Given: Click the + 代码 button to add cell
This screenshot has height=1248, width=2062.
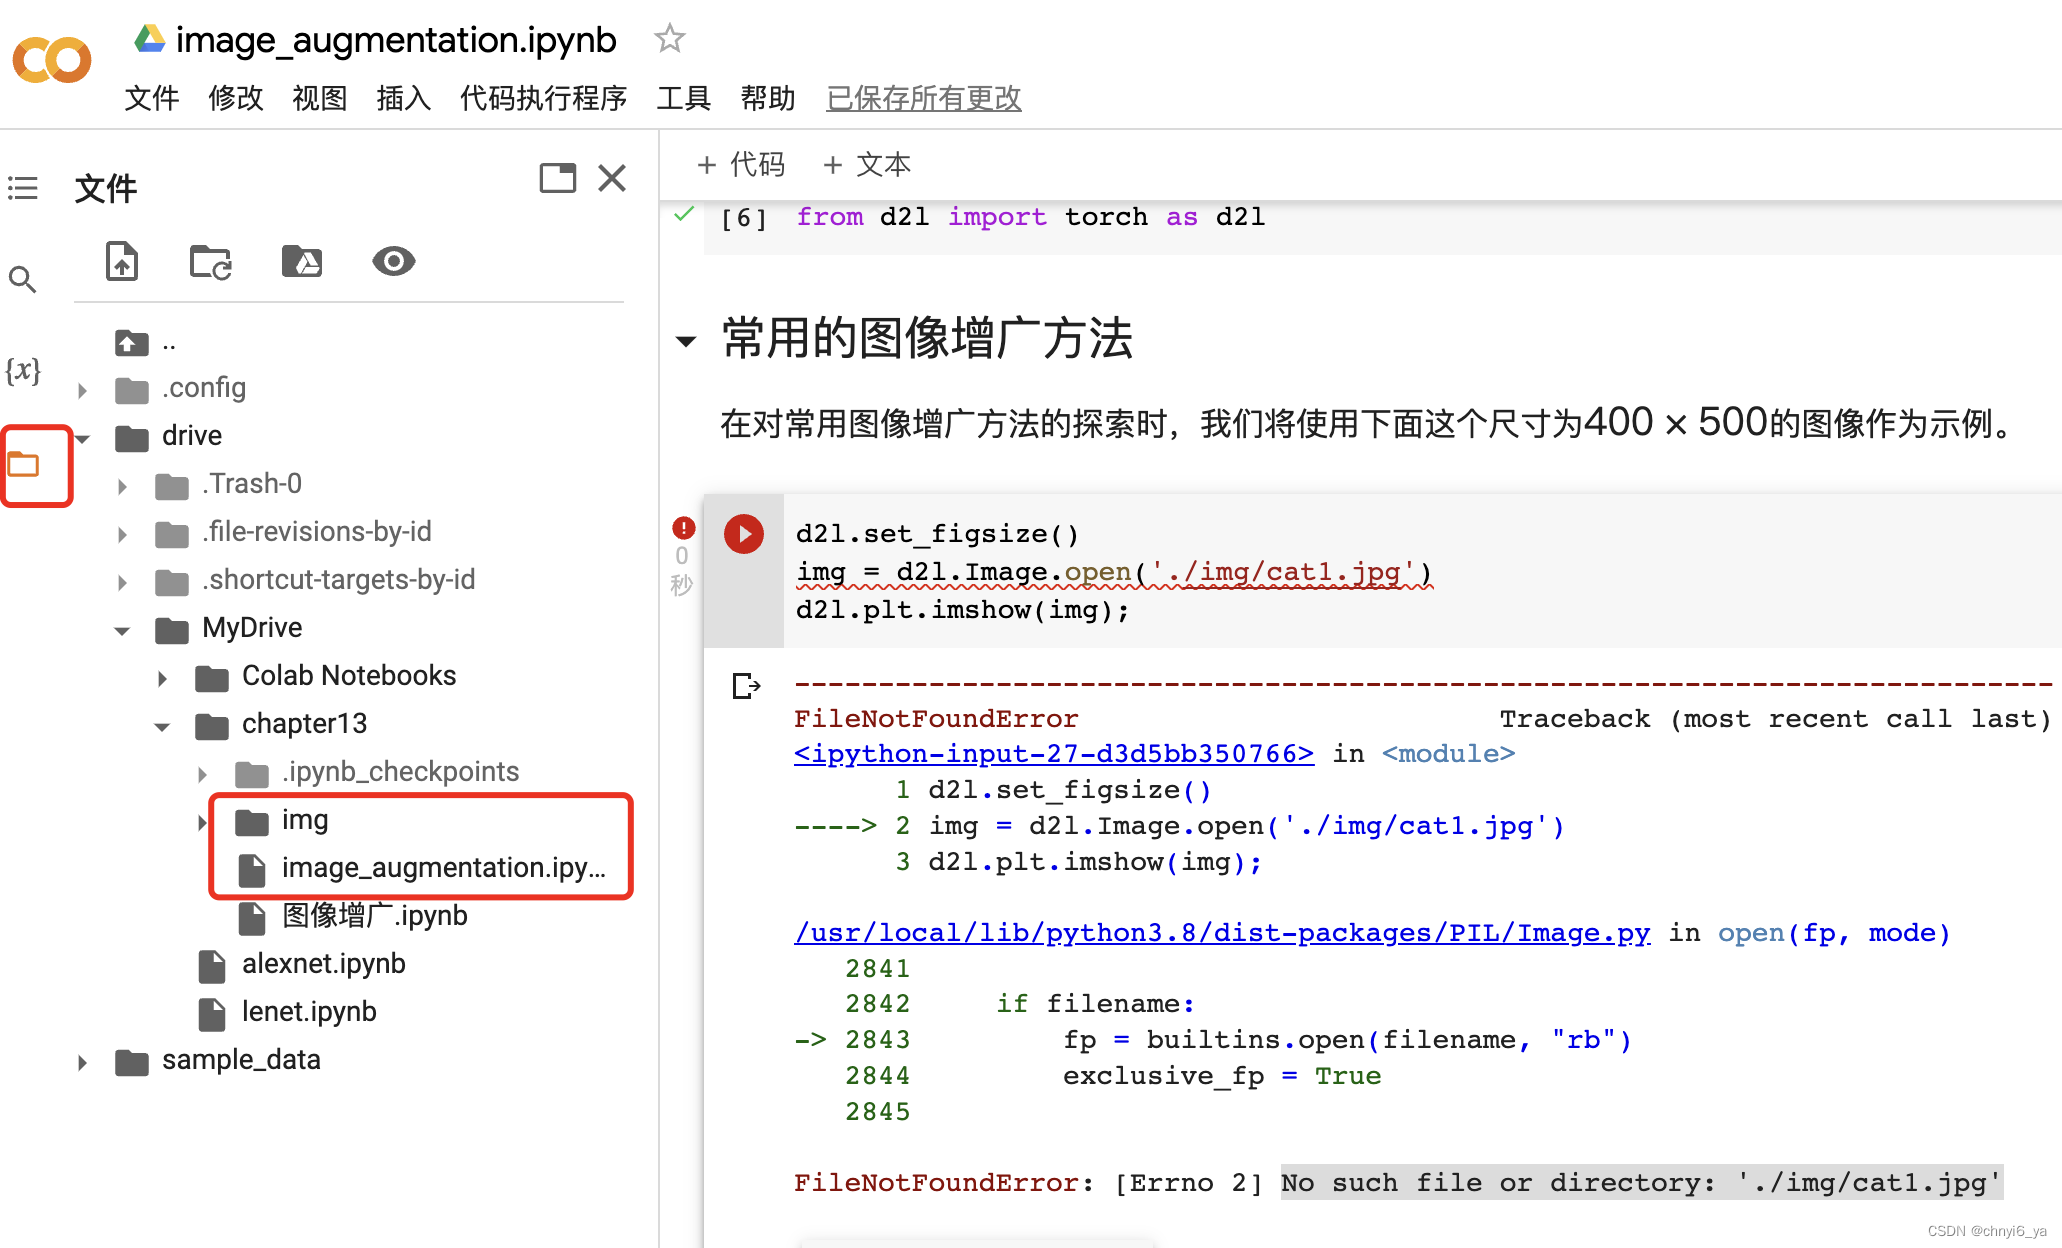Looking at the screenshot, I should point(742,165).
